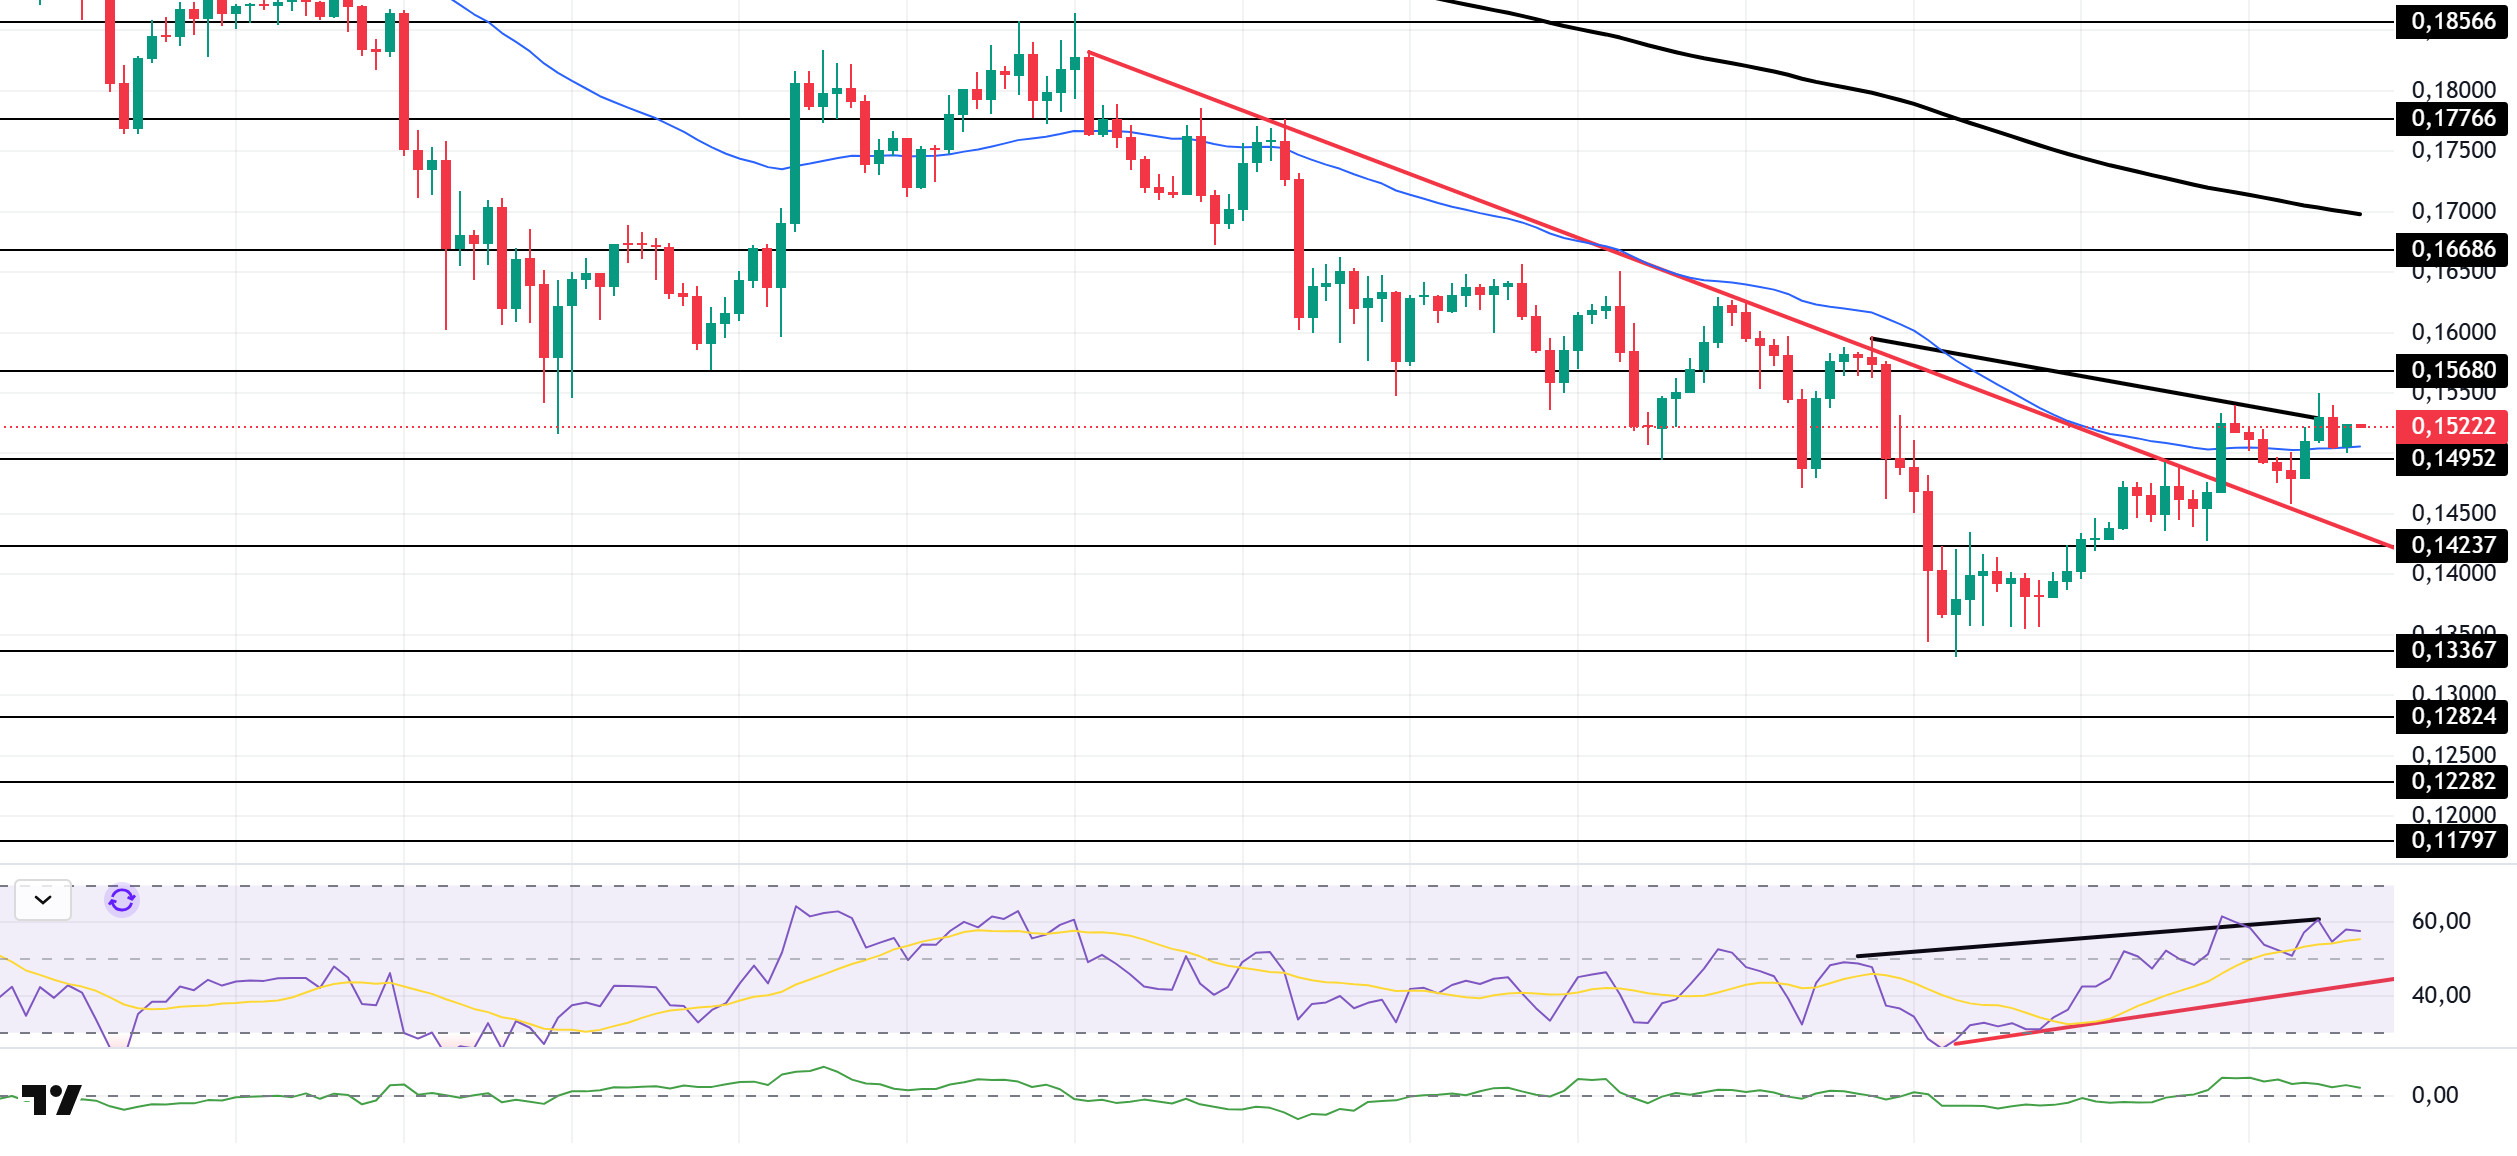Click the TradingView logo
2517x1156 pixels.
pos(51,1100)
